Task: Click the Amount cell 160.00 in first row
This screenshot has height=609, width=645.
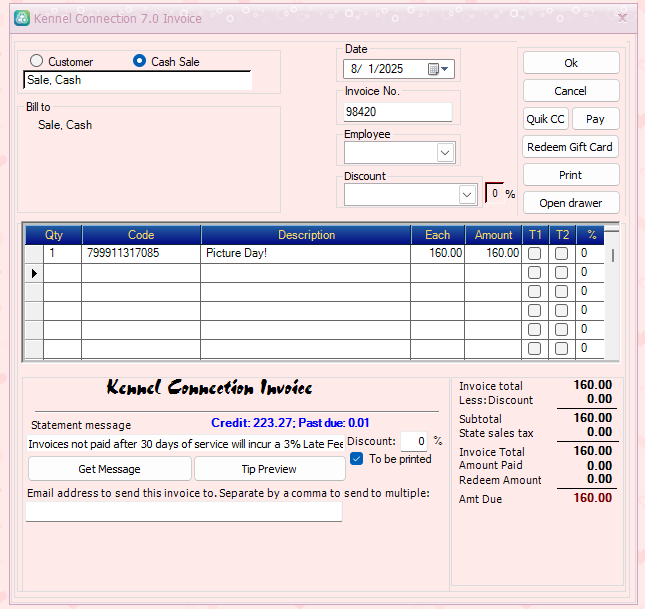Action: 493,253
